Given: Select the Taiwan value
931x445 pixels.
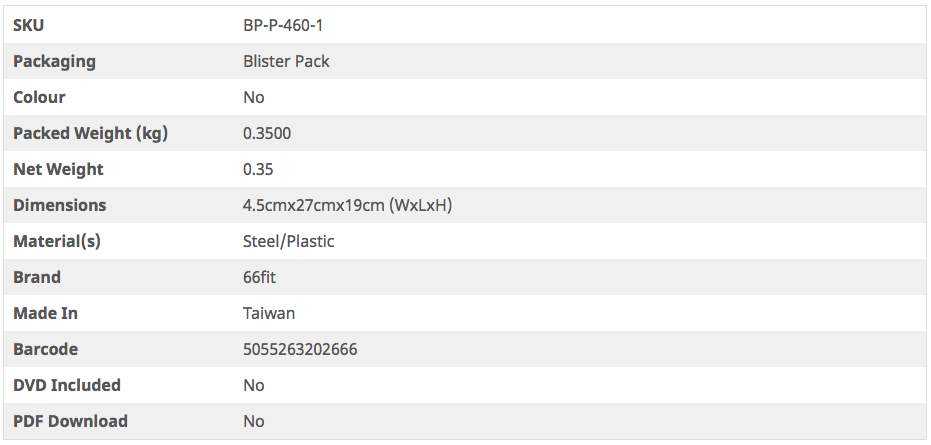Looking at the screenshot, I should click(x=269, y=313).
